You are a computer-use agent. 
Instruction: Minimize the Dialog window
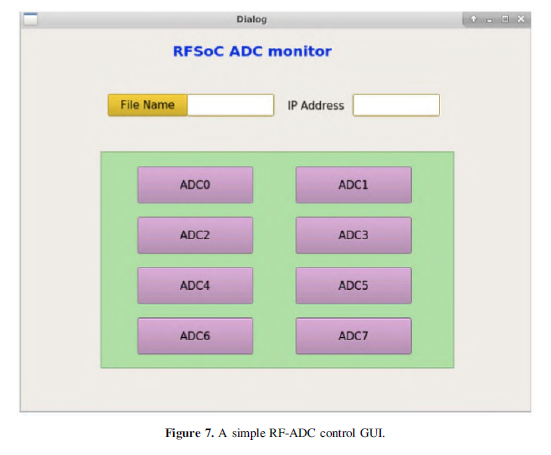pos(489,20)
